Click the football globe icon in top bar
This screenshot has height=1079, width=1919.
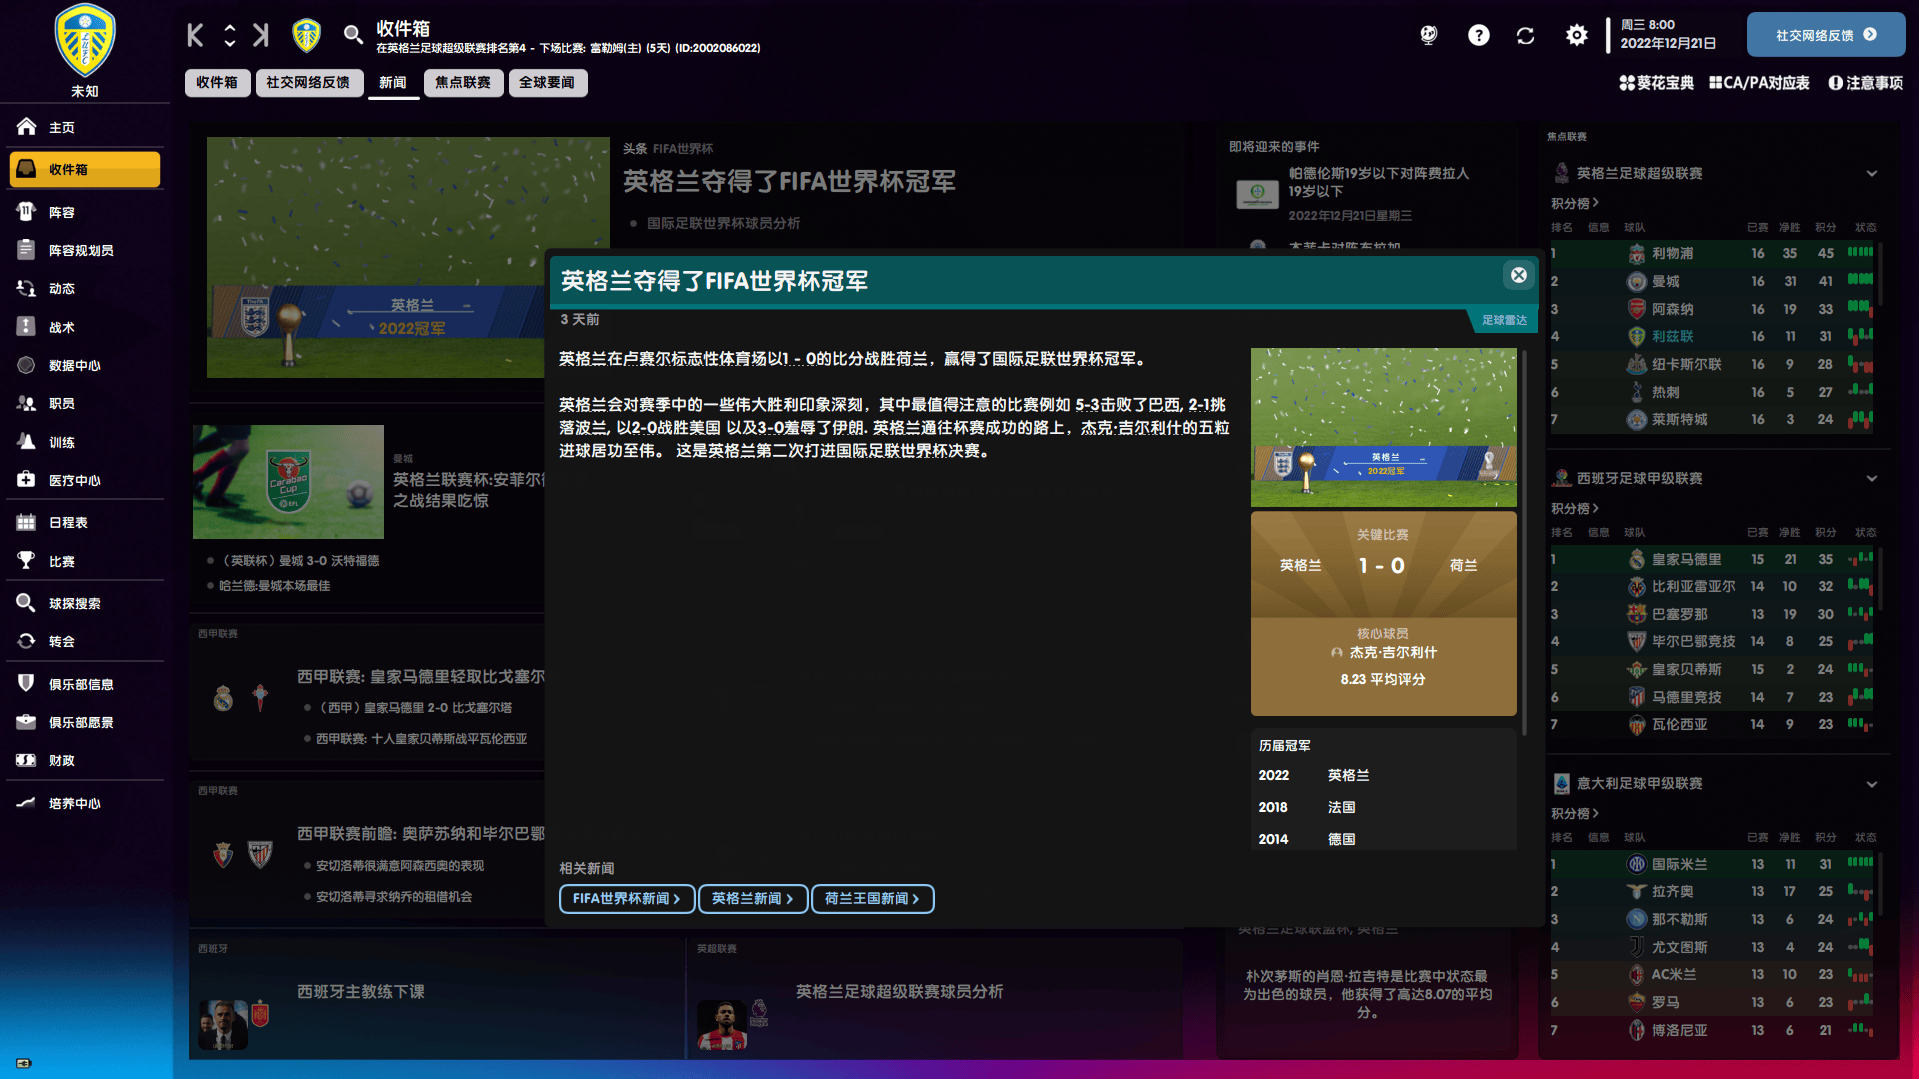(1429, 36)
